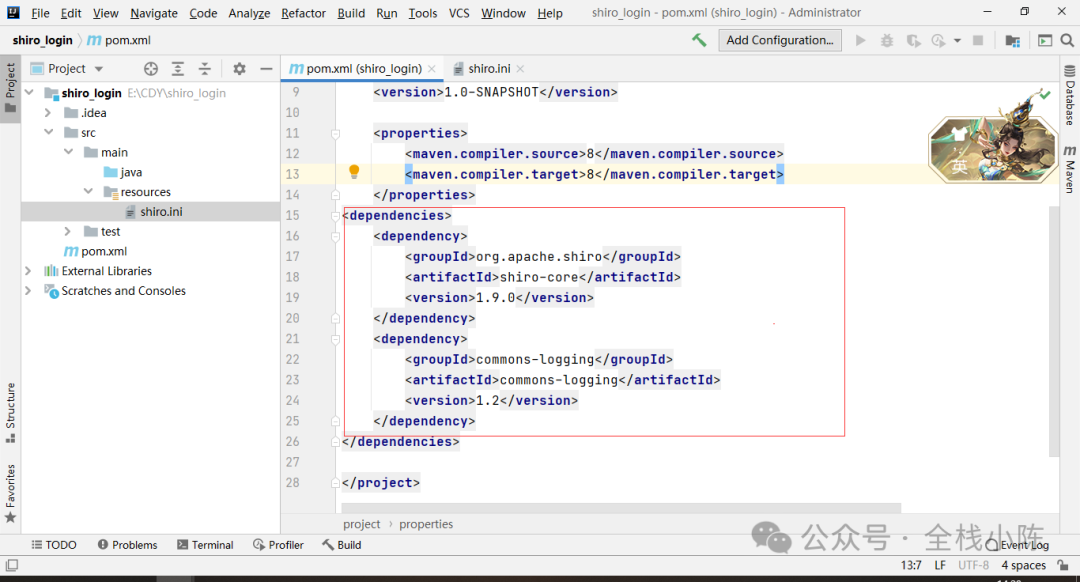The image size is (1080, 582).
Task: Toggle the Favorites side panel
Action: [10, 494]
